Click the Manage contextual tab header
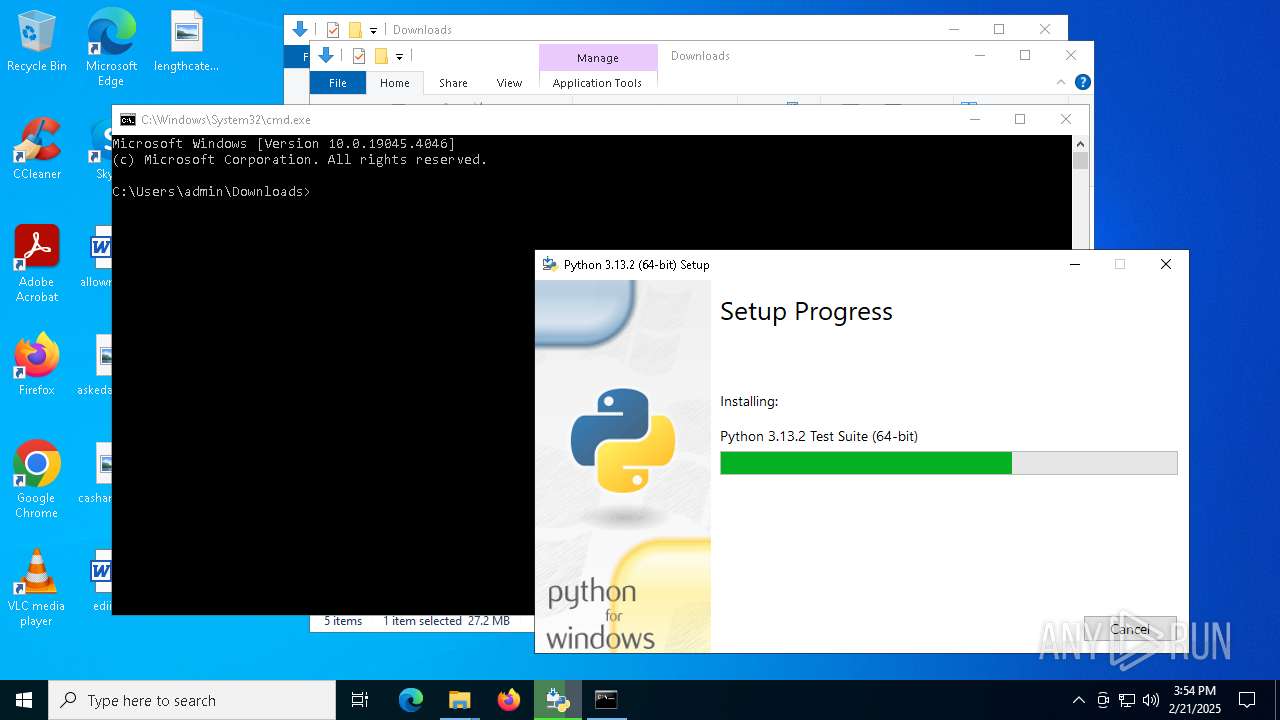The height and width of the screenshot is (720, 1280). coord(598,58)
